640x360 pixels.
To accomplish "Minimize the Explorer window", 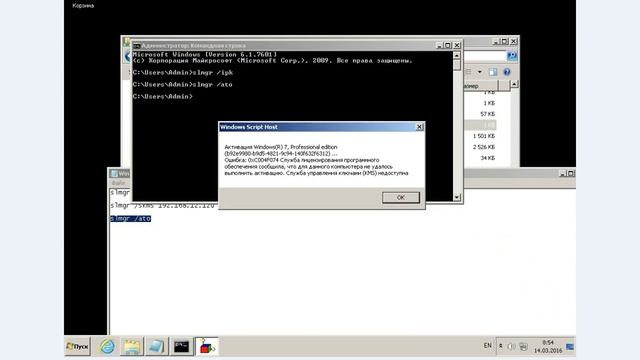I will coord(496,42).
